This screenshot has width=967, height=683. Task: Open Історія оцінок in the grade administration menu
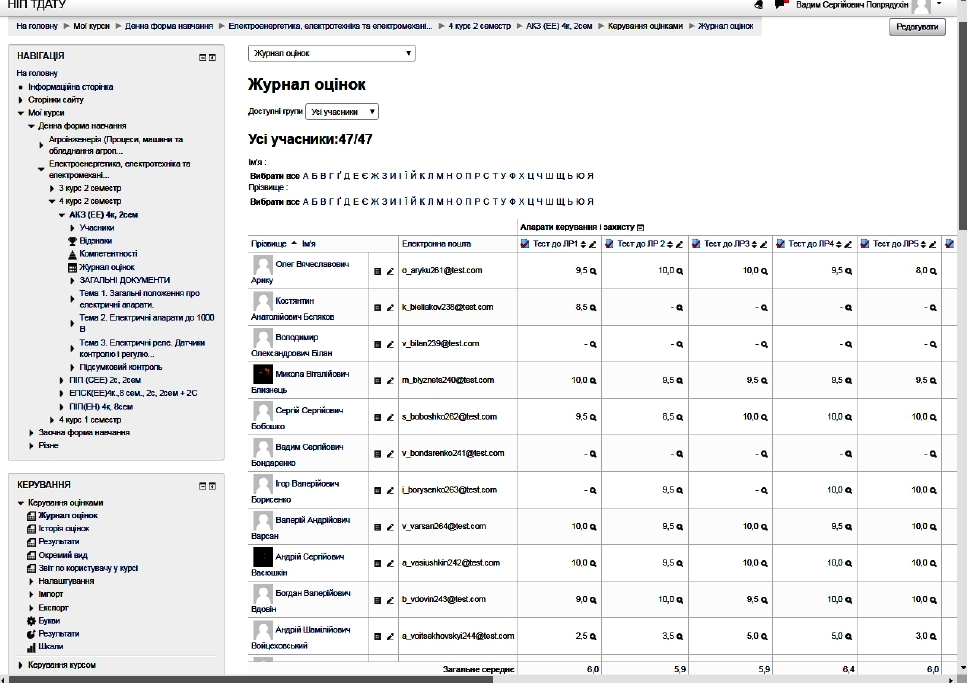63,528
